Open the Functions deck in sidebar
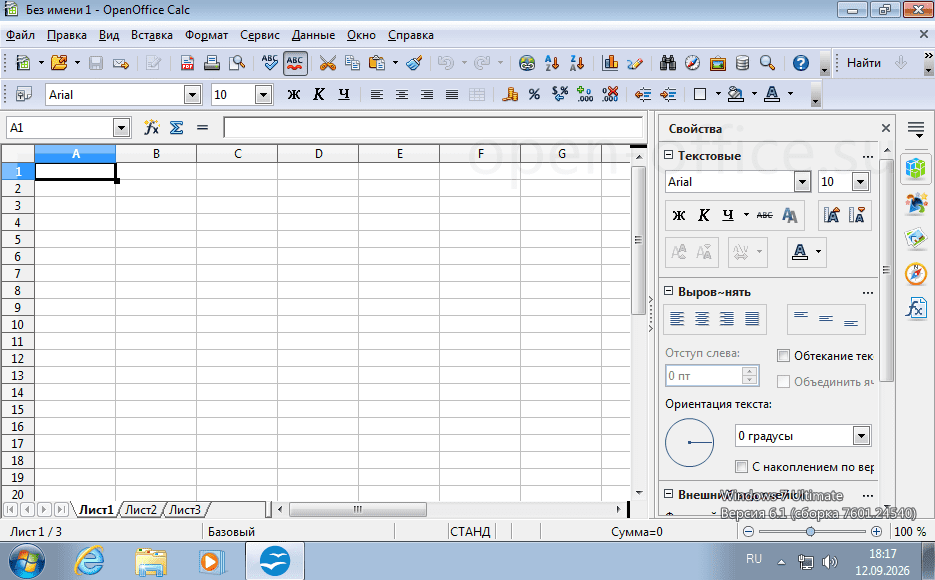 coord(916,309)
